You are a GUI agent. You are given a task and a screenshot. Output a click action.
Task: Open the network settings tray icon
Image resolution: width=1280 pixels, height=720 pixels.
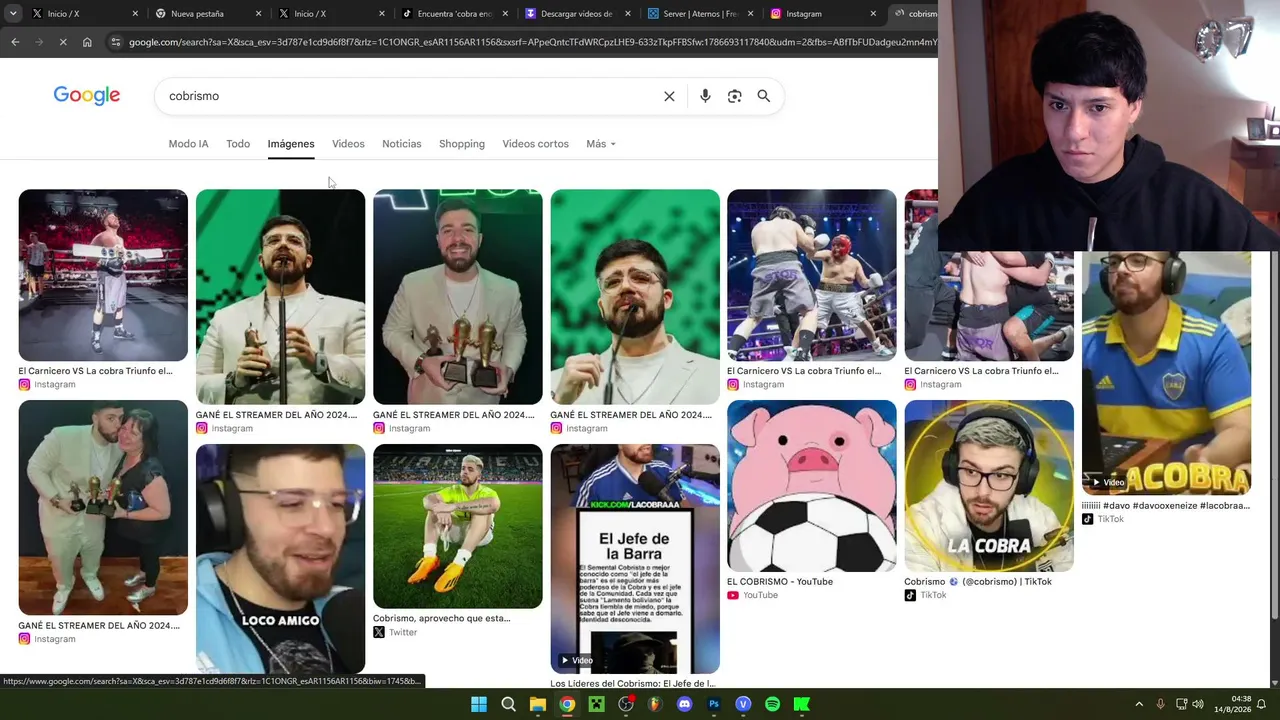tap(1181, 704)
